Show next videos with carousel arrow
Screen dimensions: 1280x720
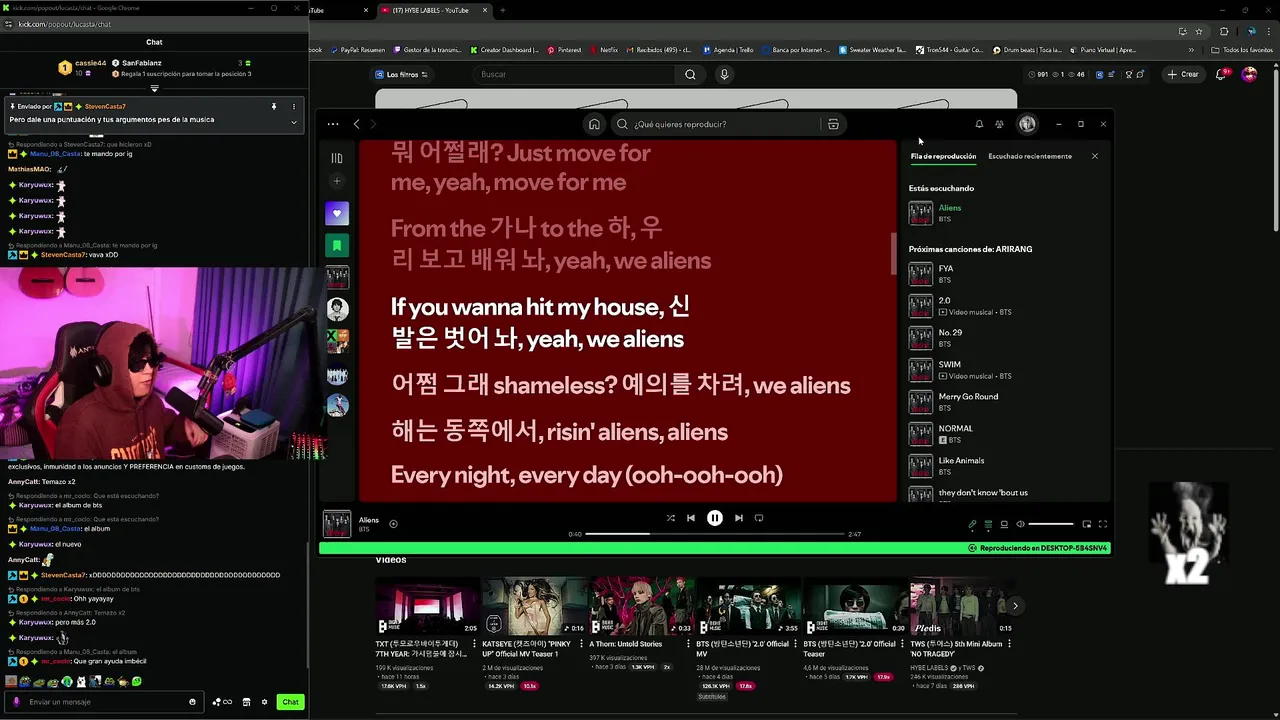pyautogui.click(x=1015, y=606)
